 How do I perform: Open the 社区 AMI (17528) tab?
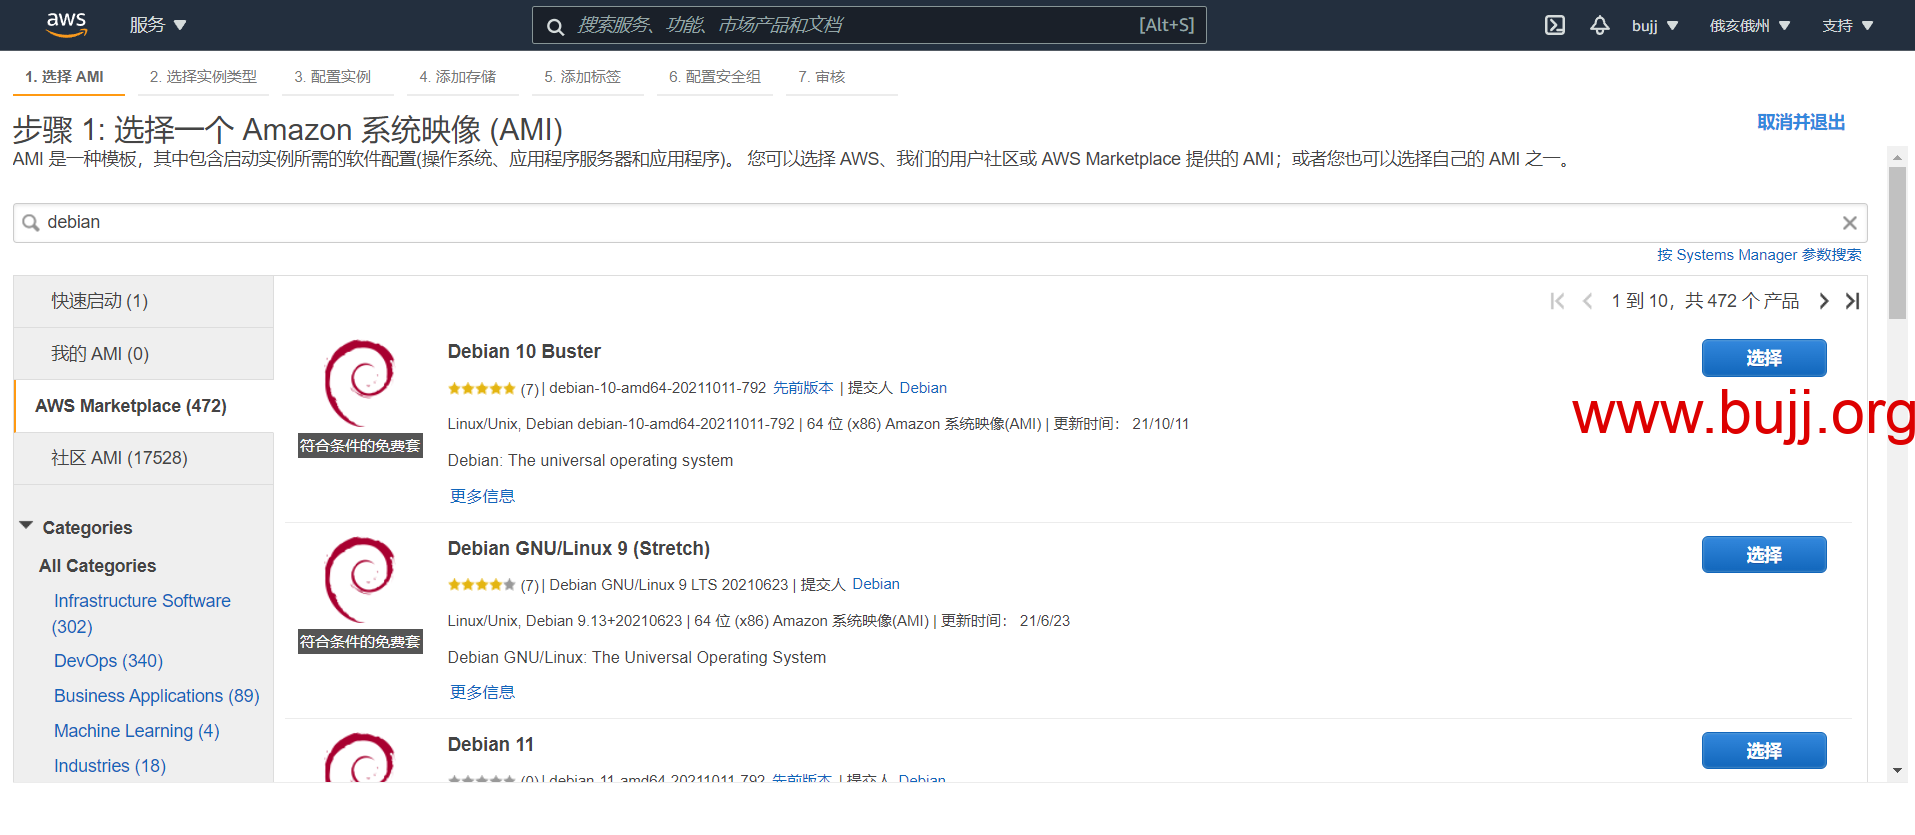(x=144, y=458)
